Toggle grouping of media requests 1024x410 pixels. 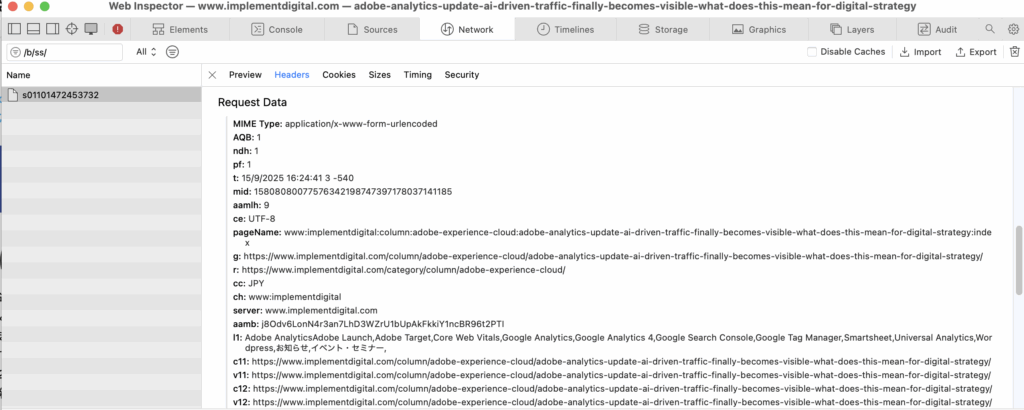(172, 52)
